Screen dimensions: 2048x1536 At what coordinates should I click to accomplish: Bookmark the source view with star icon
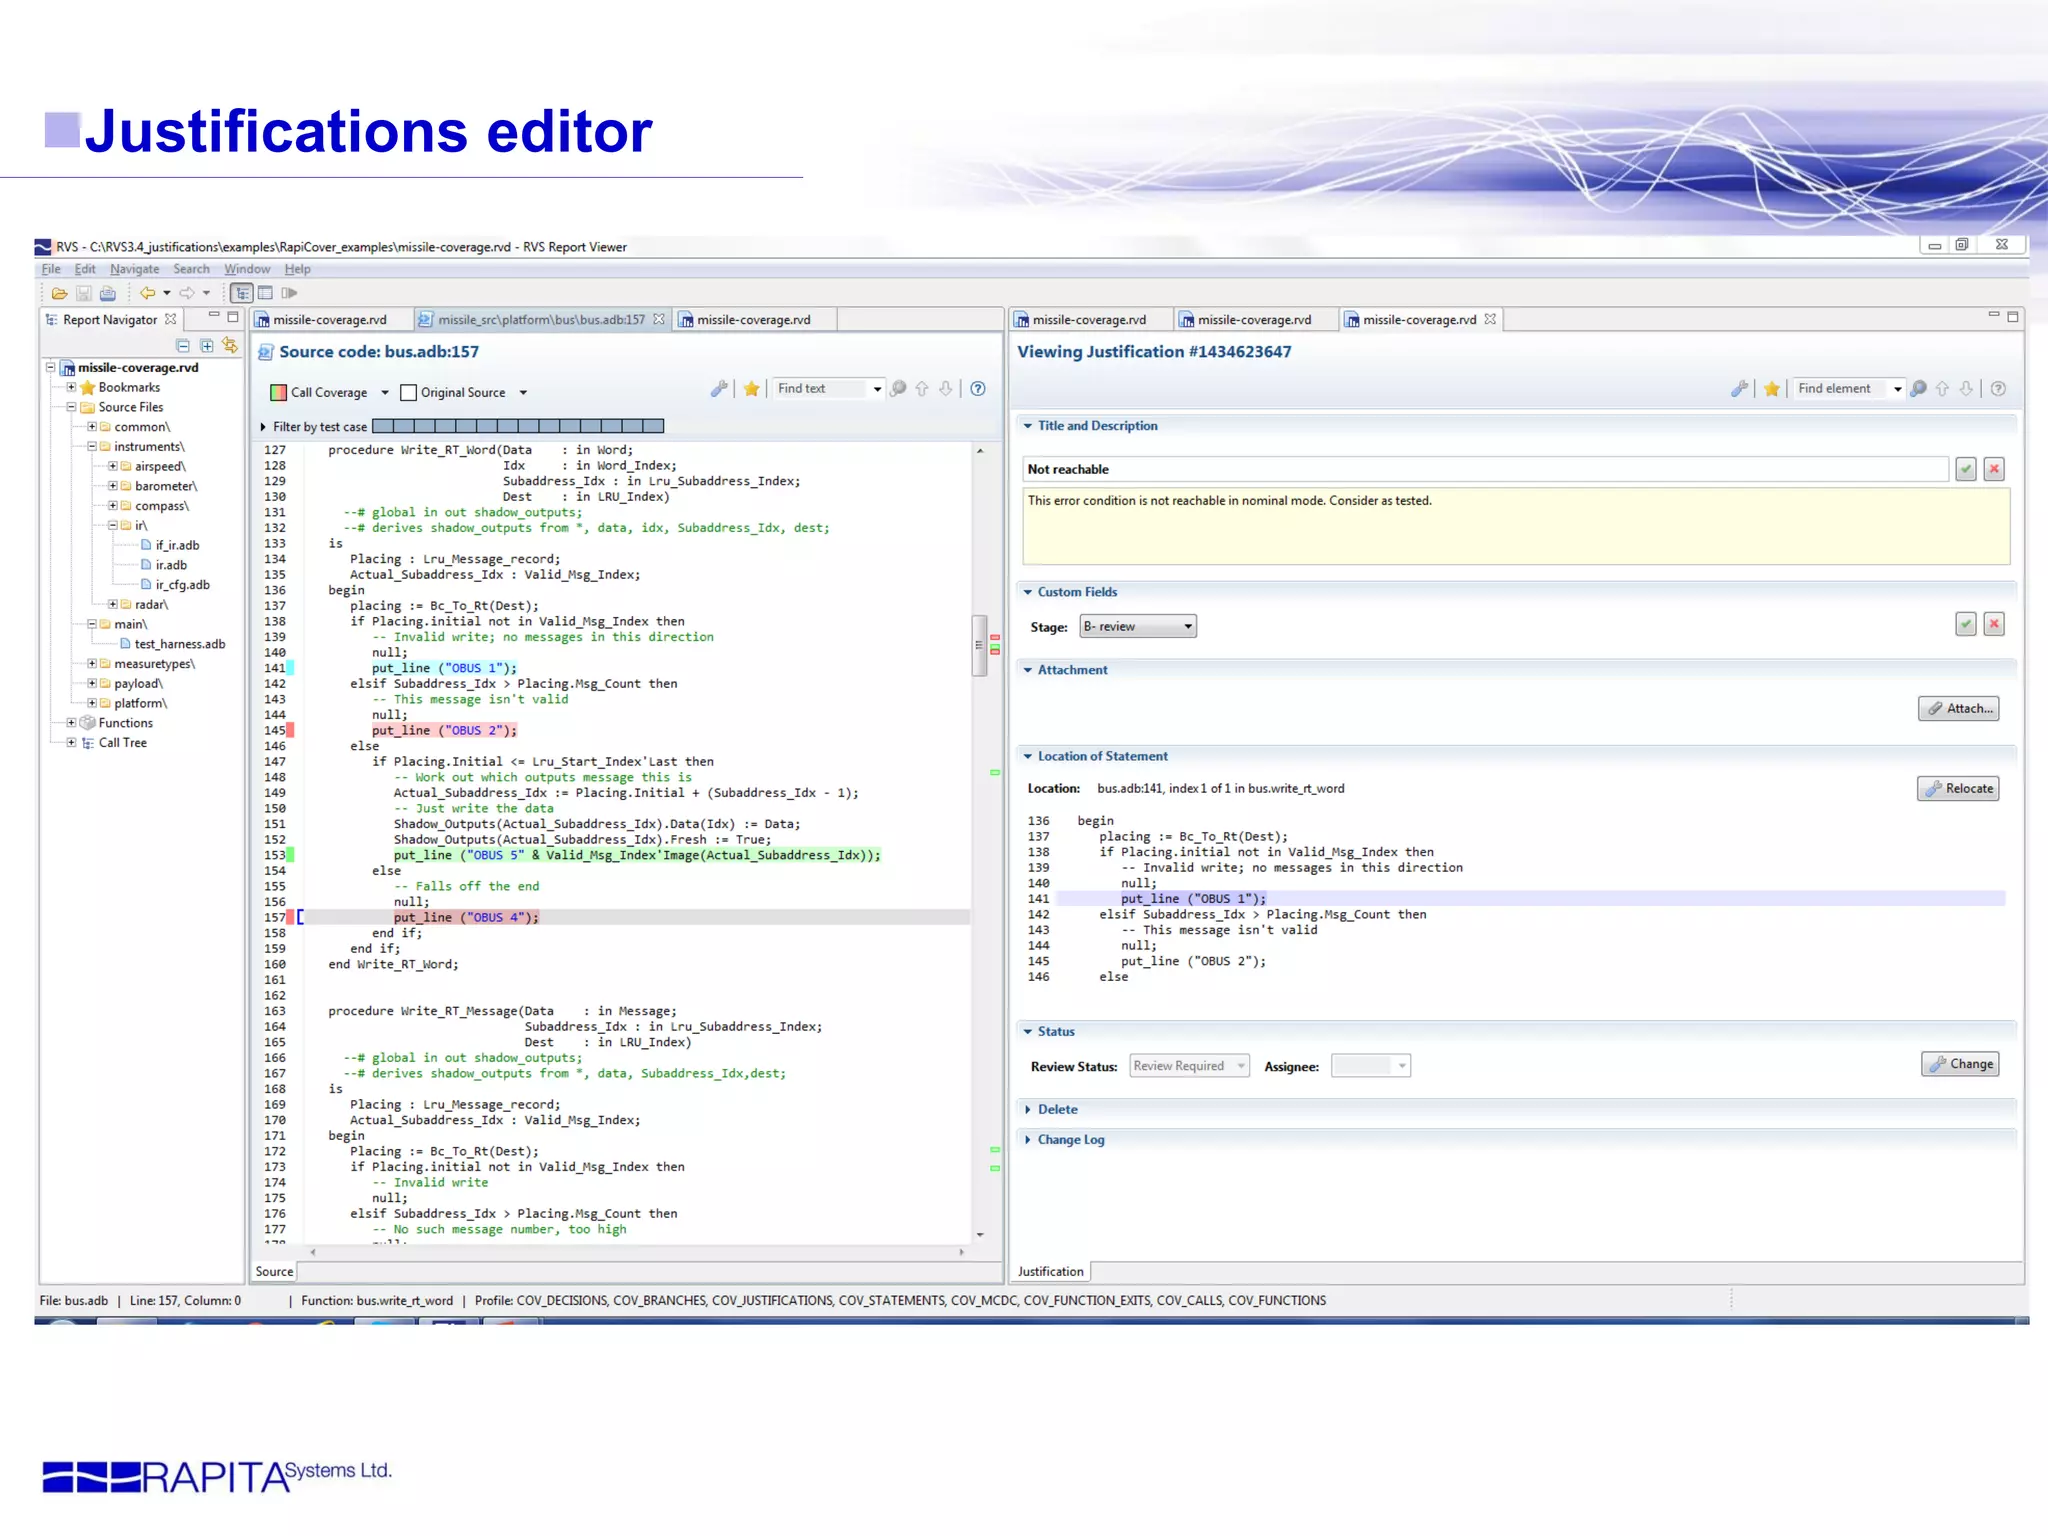(751, 389)
